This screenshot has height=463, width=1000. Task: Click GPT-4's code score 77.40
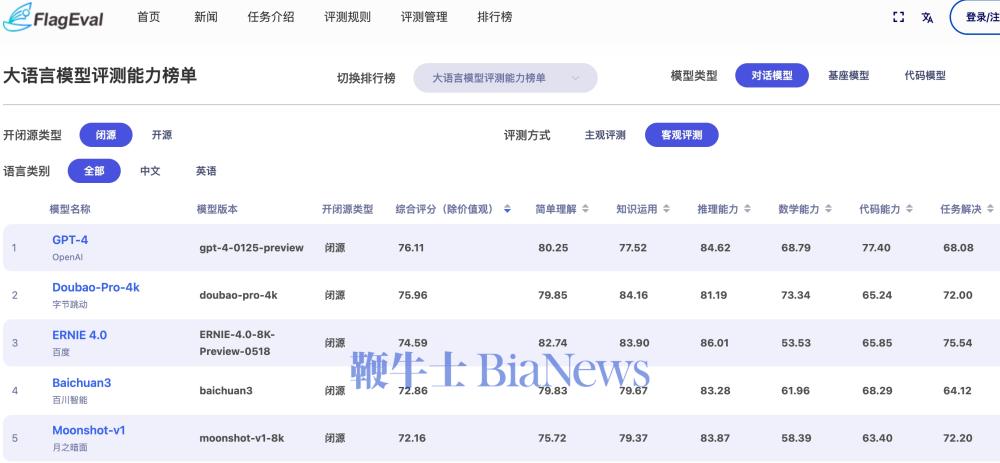coord(876,248)
